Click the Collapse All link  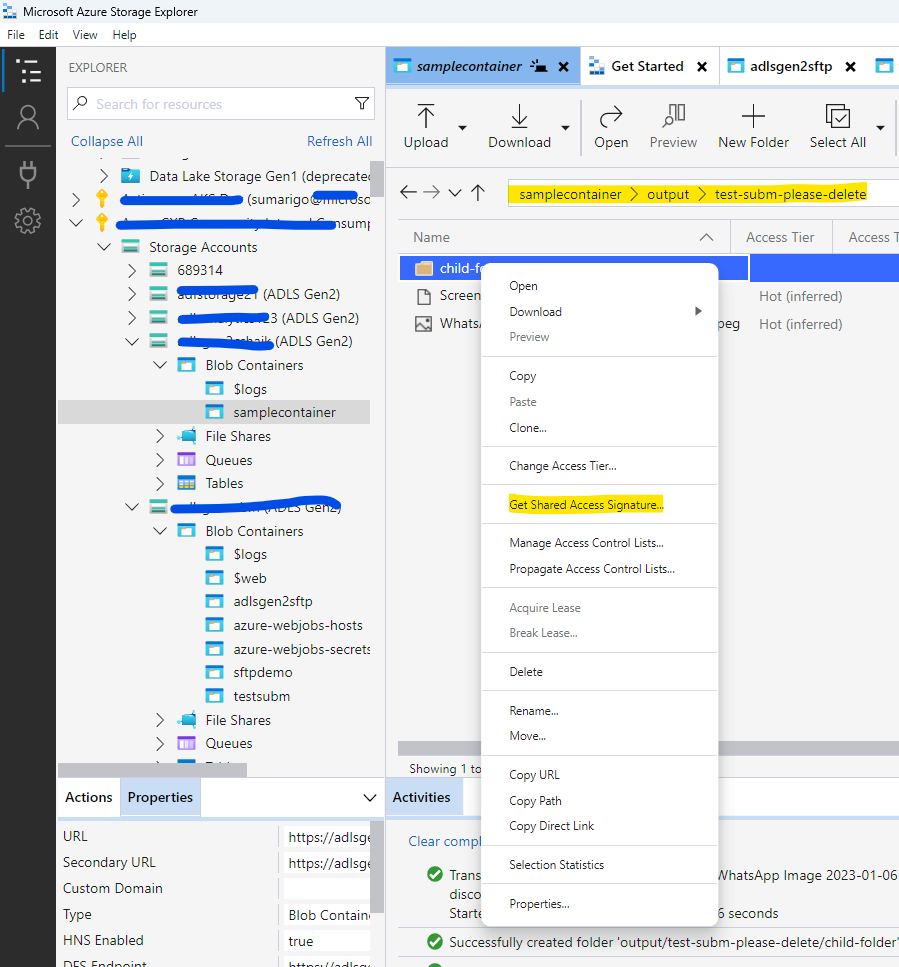pos(107,141)
